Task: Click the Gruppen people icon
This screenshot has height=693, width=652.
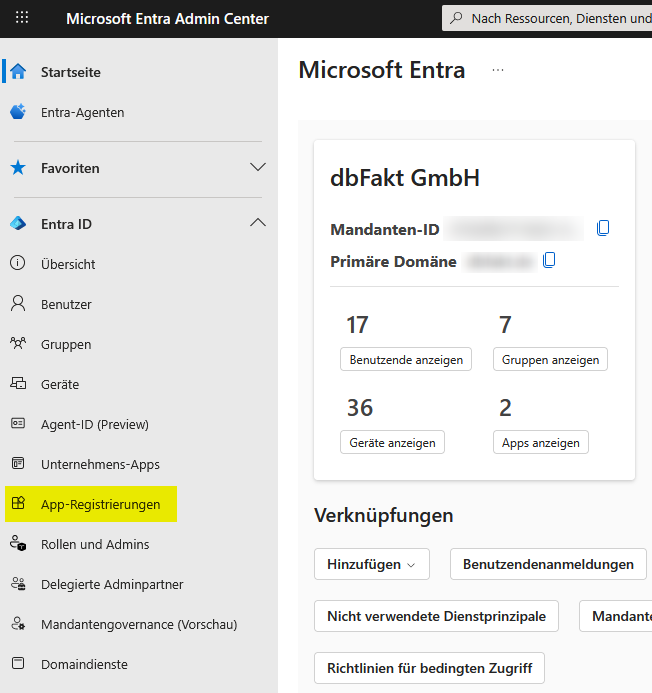Action: click(18, 344)
